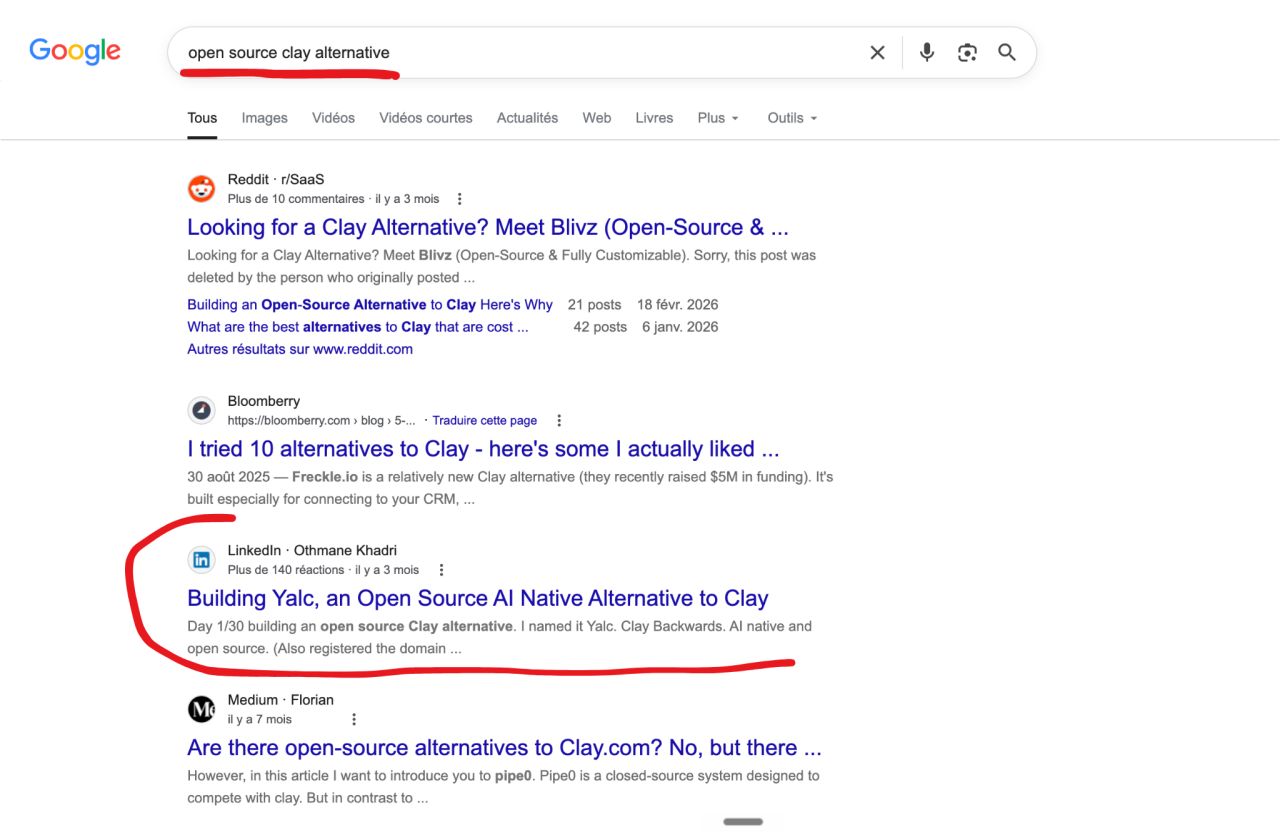Open options menu beside Reddit result

[459, 199]
